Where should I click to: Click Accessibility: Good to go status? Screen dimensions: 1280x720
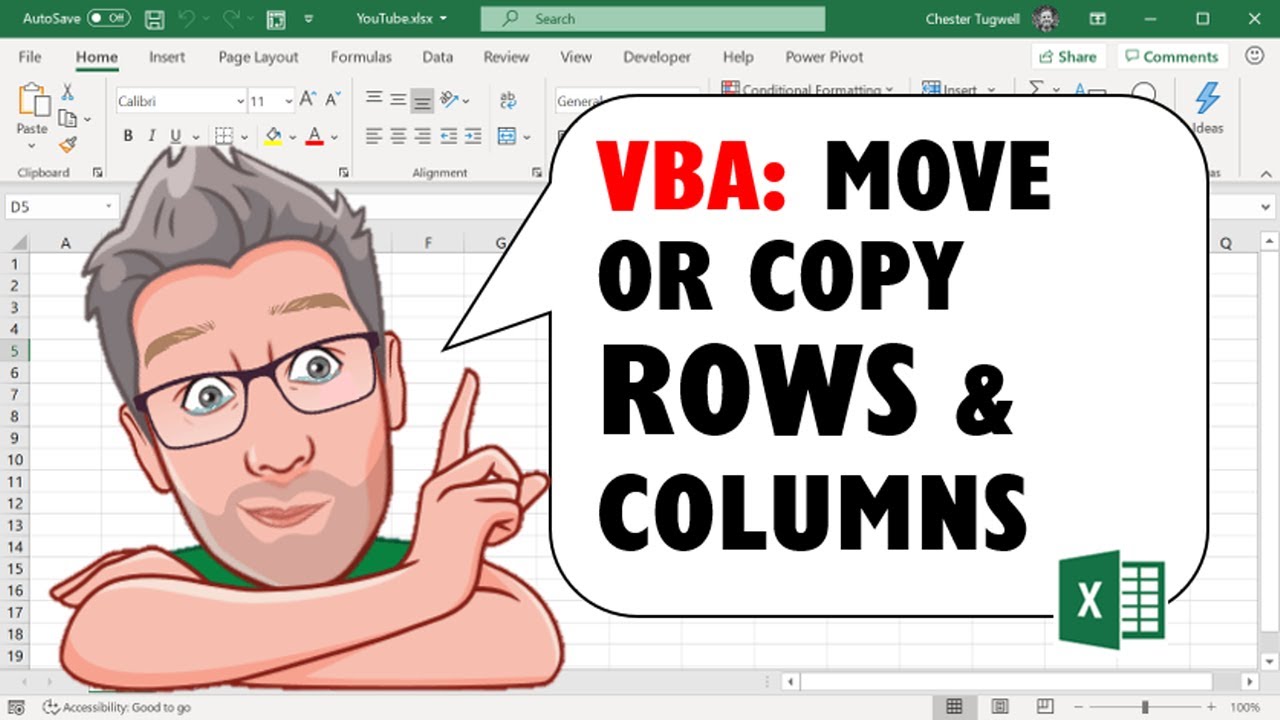pos(117,707)
